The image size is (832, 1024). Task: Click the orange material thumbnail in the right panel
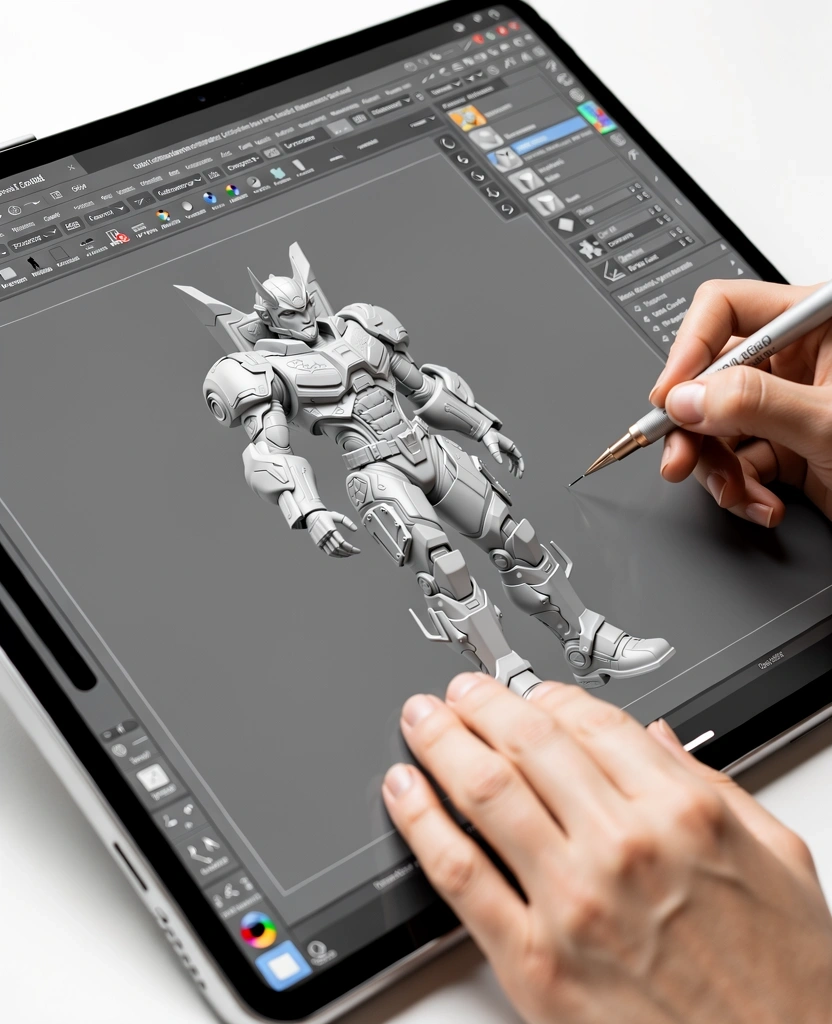(468, 118)
